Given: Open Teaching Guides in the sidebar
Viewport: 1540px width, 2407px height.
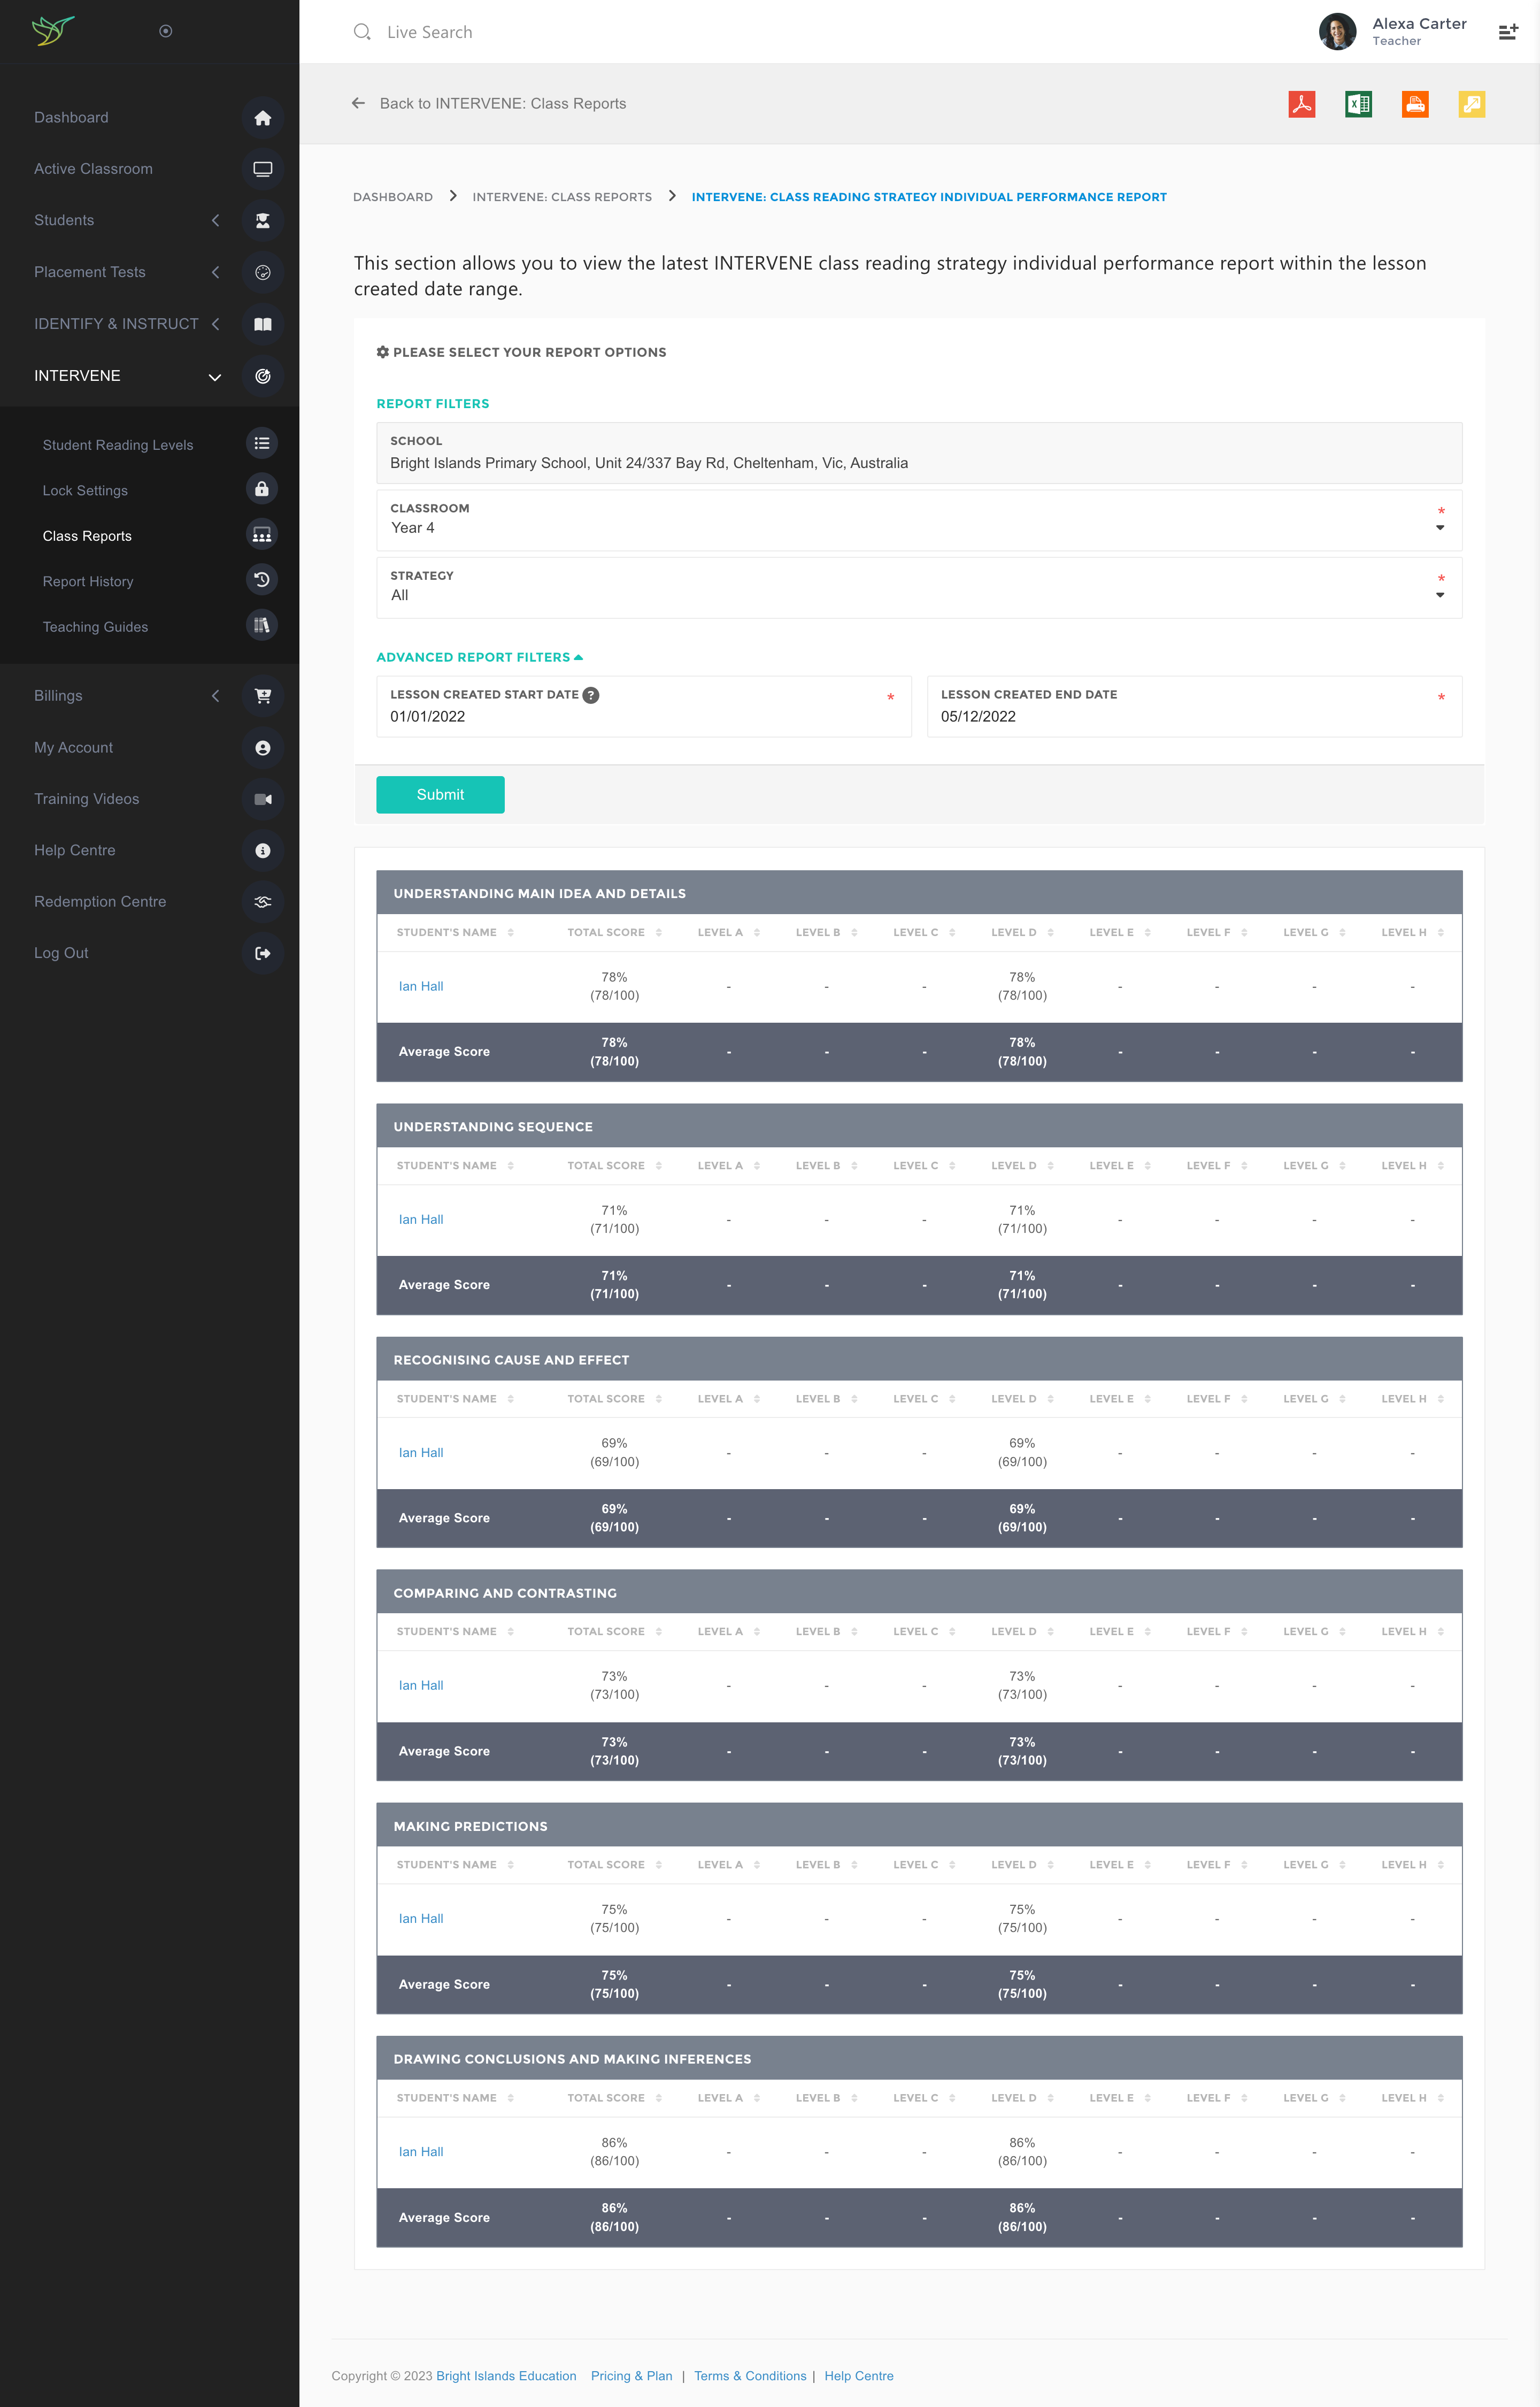Looking at the screenshot, I should click(x=95, y=627).
